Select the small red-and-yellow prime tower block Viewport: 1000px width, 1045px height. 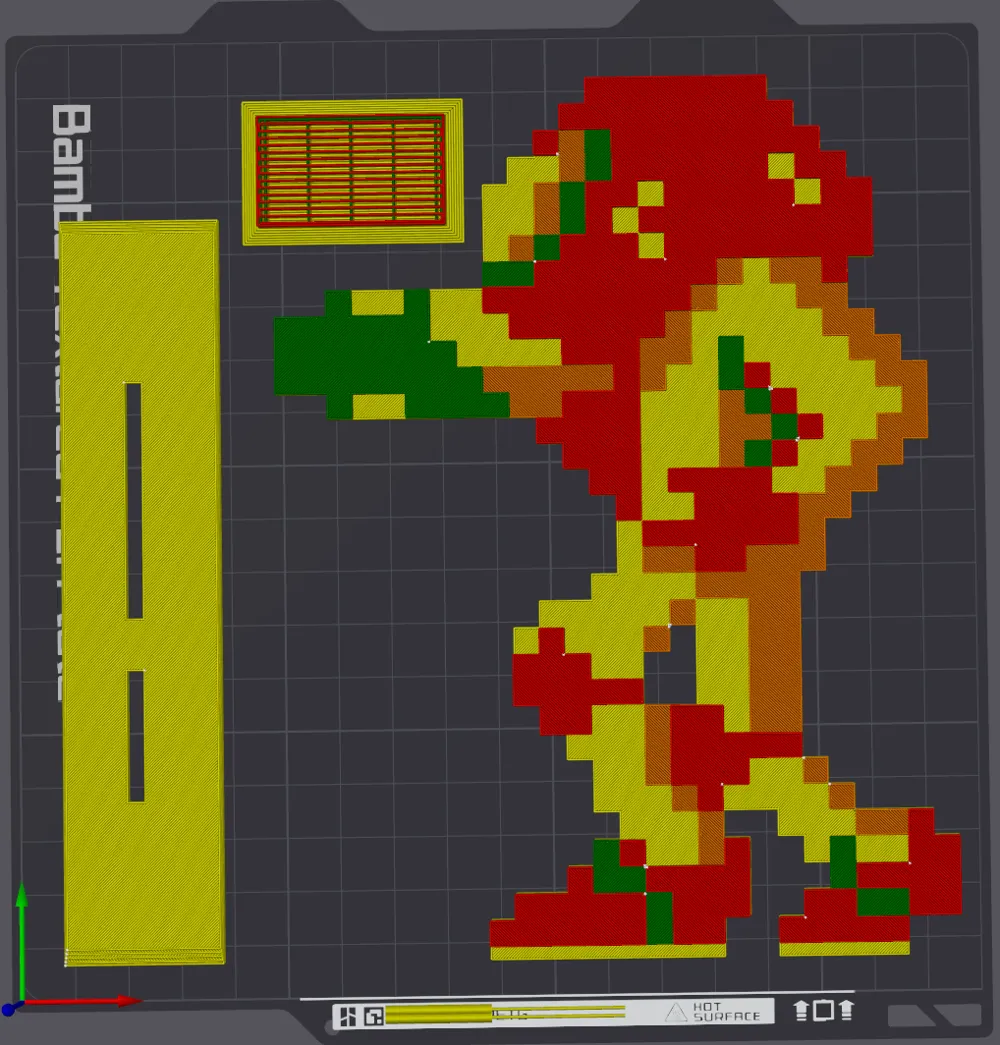coord(351,172)
